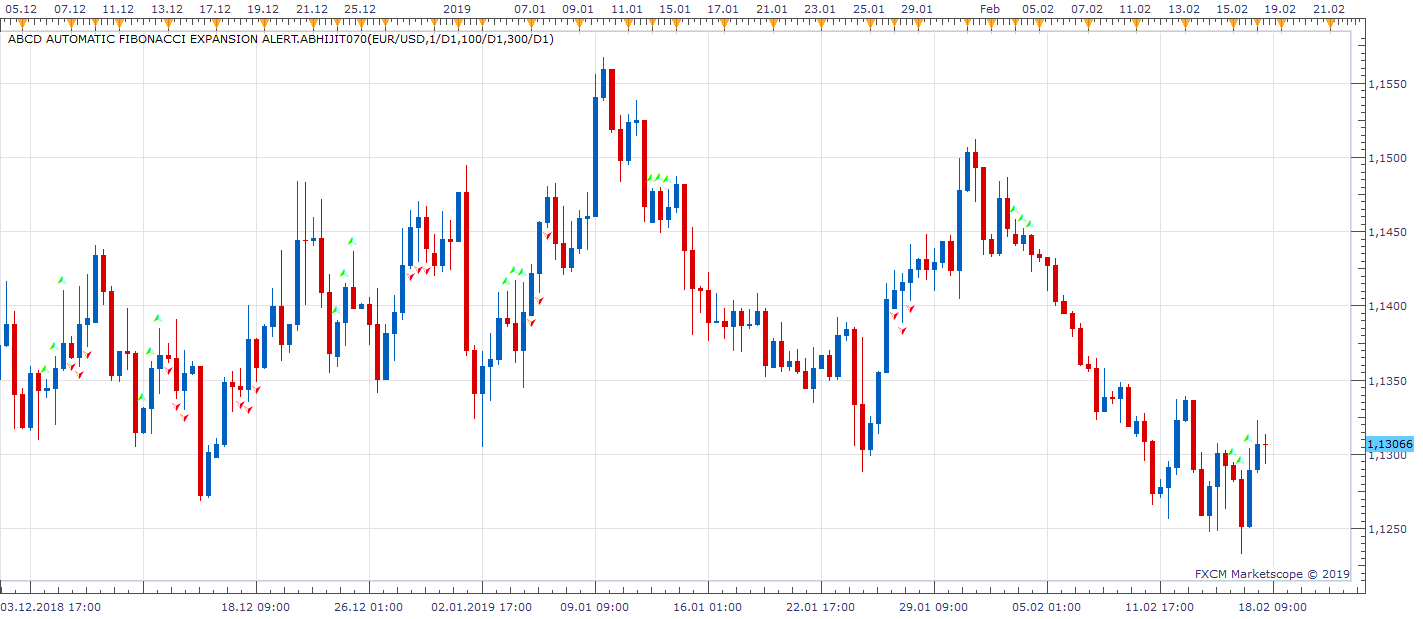Viewport: 1423px width, 619px height.
Task: Click the 05.02 01:00 bottom time label
Action: point(1046,607)
